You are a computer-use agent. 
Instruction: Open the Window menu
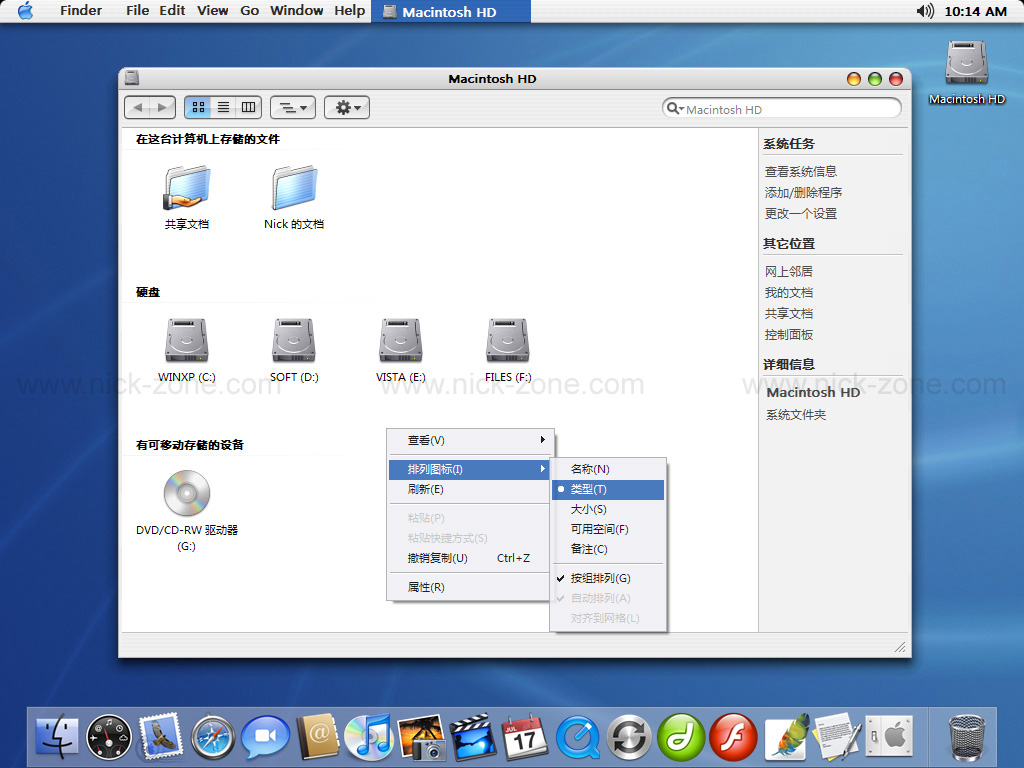pyautogui.click(x=296, y=11)
